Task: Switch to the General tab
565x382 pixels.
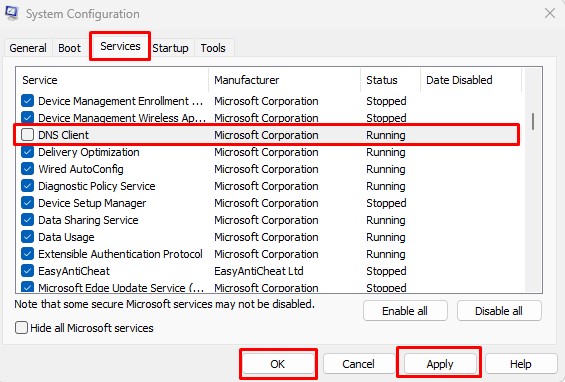Action: tap(28, 48)
